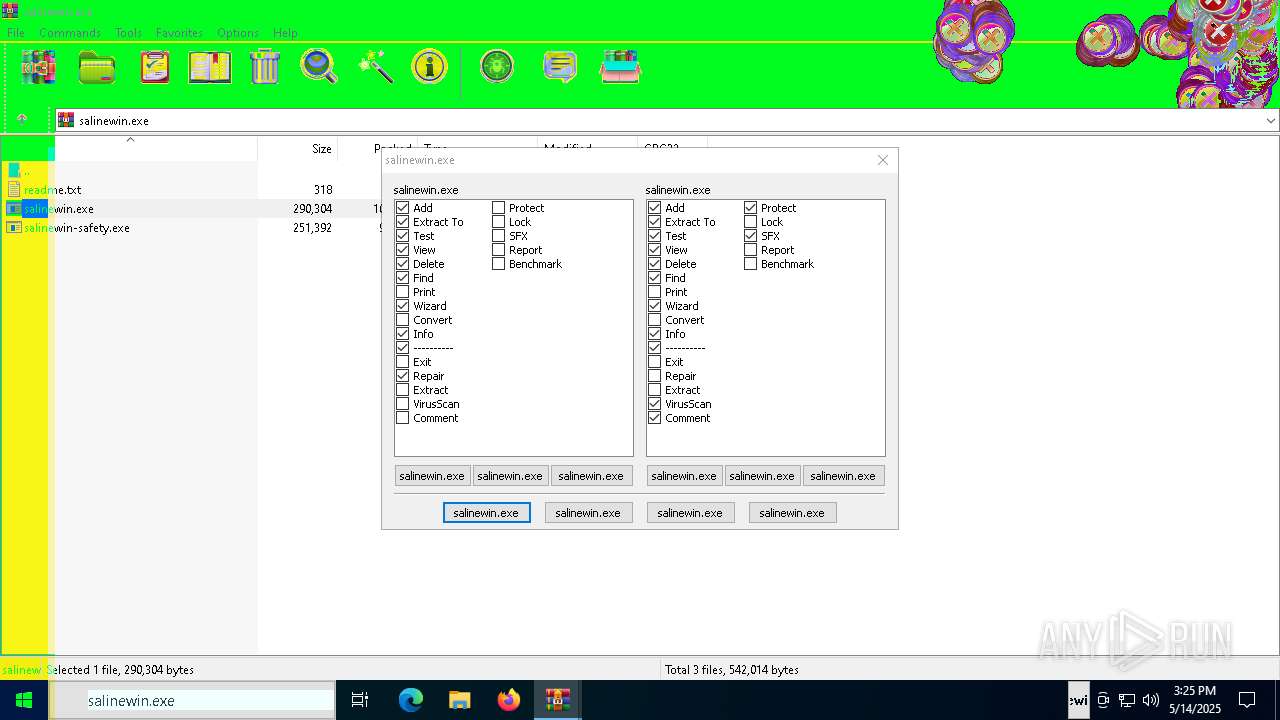Click the Find magnifying glass icon

pyautogui.click(x=319, y=67)
